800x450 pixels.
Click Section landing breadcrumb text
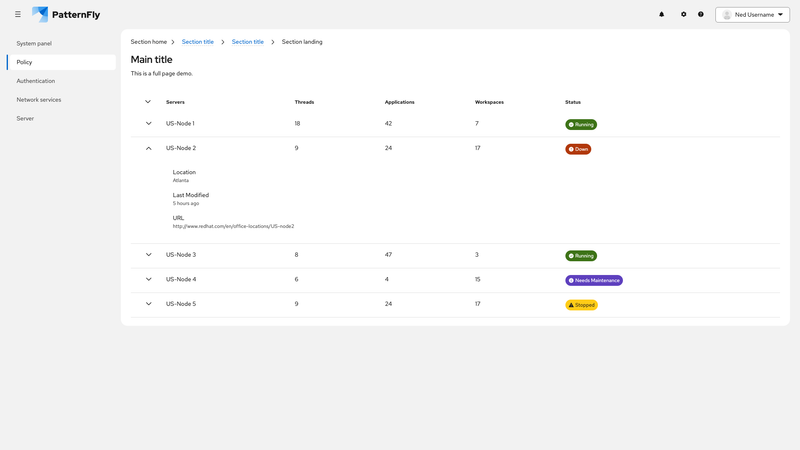[302, 42]
